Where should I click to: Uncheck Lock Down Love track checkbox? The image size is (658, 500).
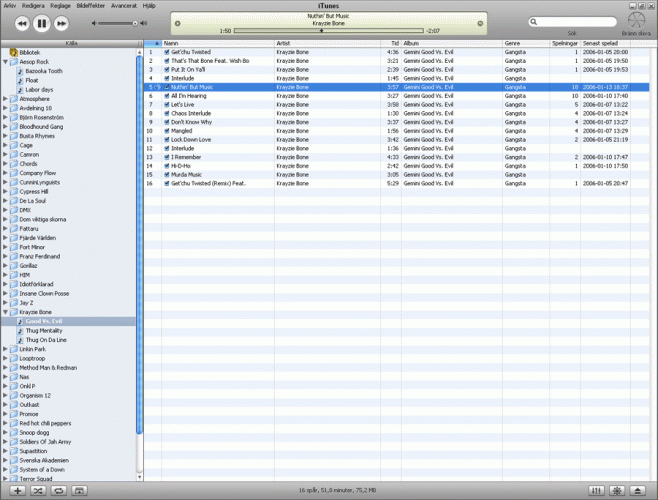(167, 140)
